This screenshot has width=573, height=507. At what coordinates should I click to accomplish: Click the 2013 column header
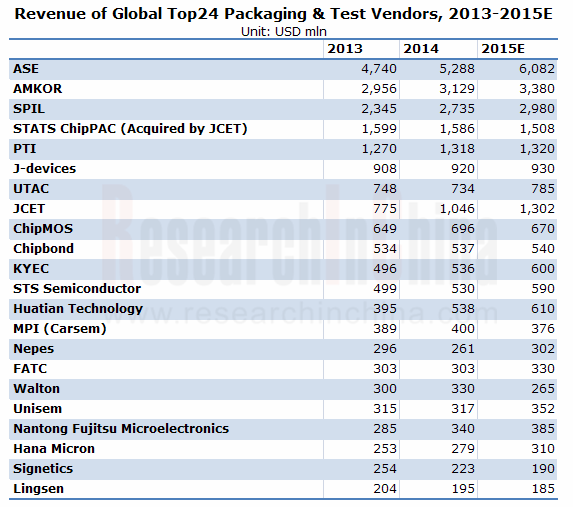click(x=345, y=49)
